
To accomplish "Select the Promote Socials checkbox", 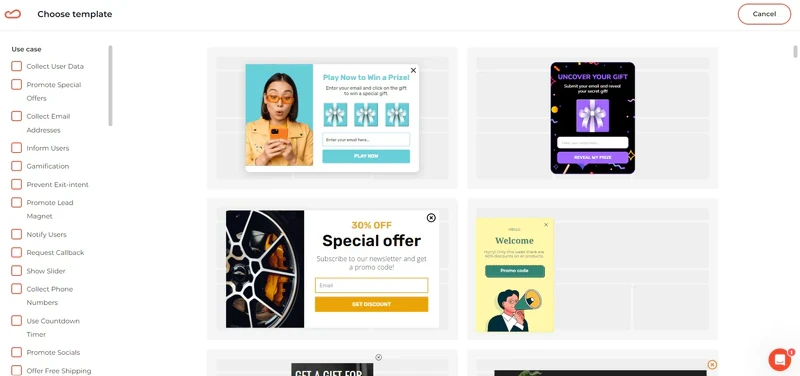I will (x=17, y=353).
